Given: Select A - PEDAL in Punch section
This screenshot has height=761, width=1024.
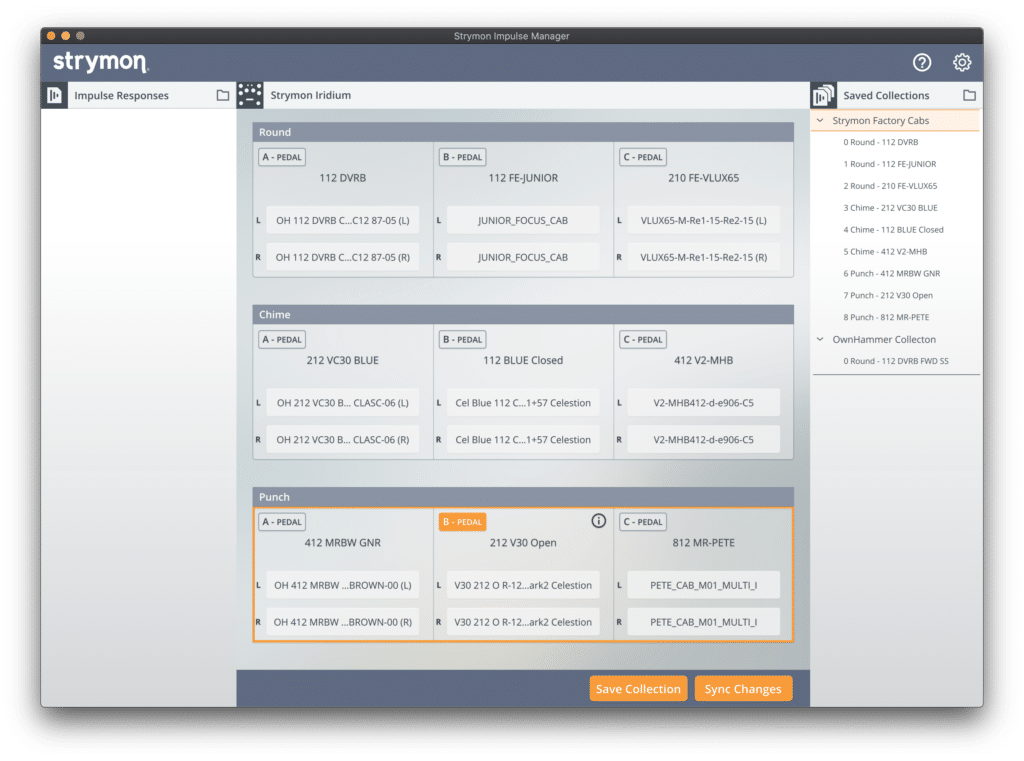Looking at the screenshot, I should (281, 522).
